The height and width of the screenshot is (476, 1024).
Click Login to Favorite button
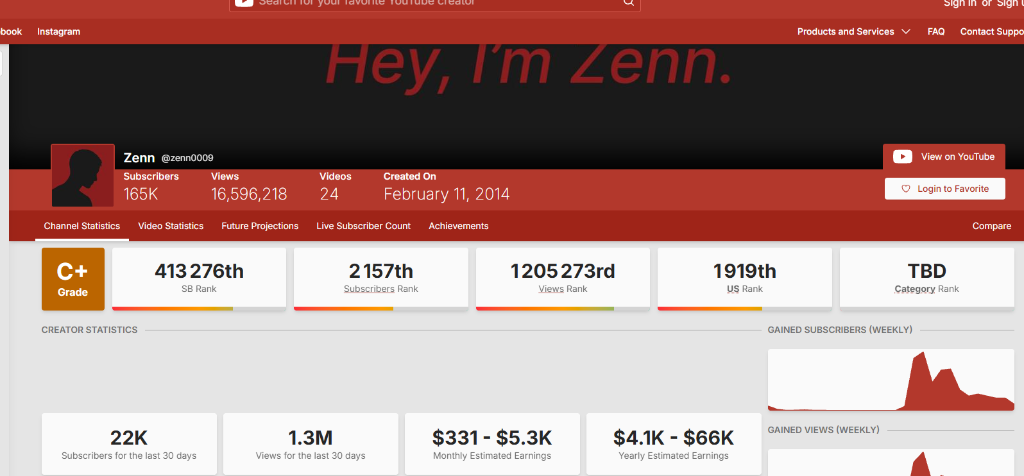pos(944,189)
